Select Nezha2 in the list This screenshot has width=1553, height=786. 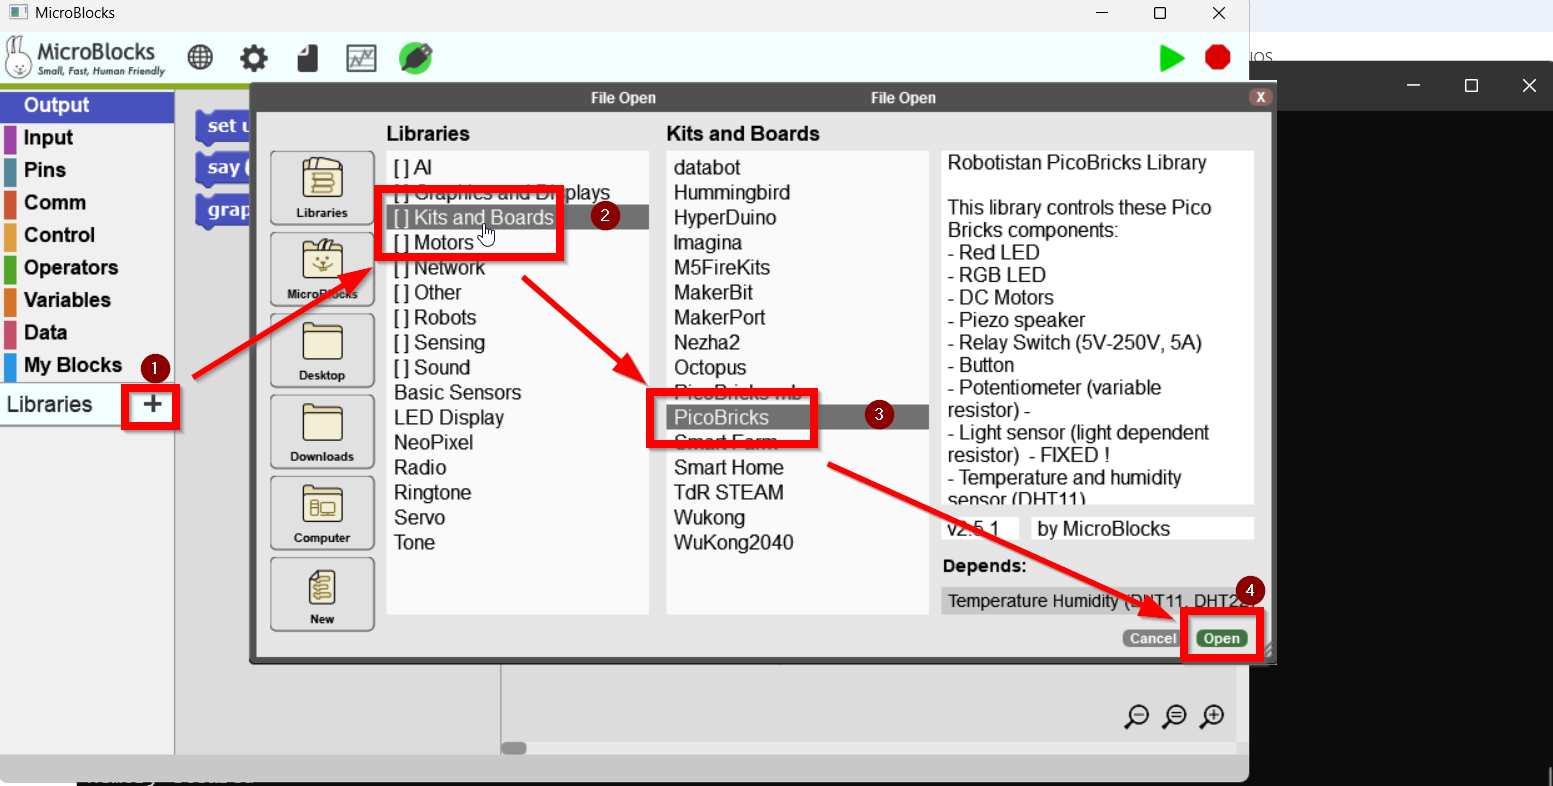point(798,343)
